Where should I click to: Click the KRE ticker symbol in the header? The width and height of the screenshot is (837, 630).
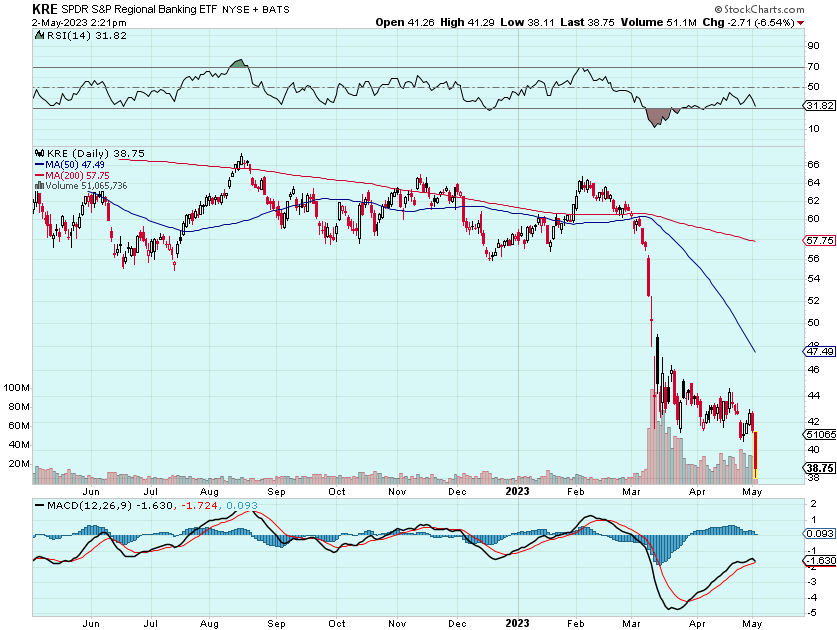[x=45, y=10]
